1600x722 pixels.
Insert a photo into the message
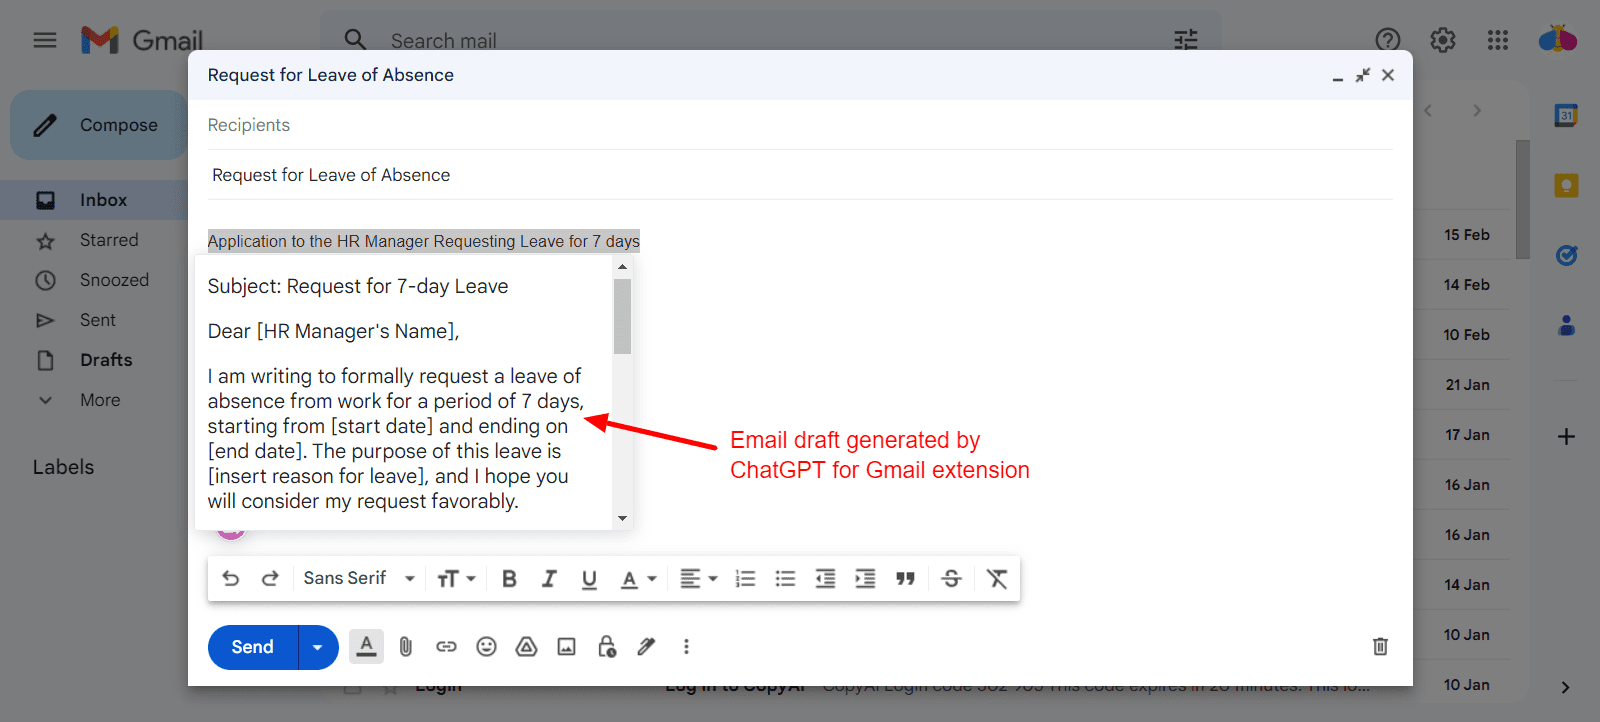point(566,647)
